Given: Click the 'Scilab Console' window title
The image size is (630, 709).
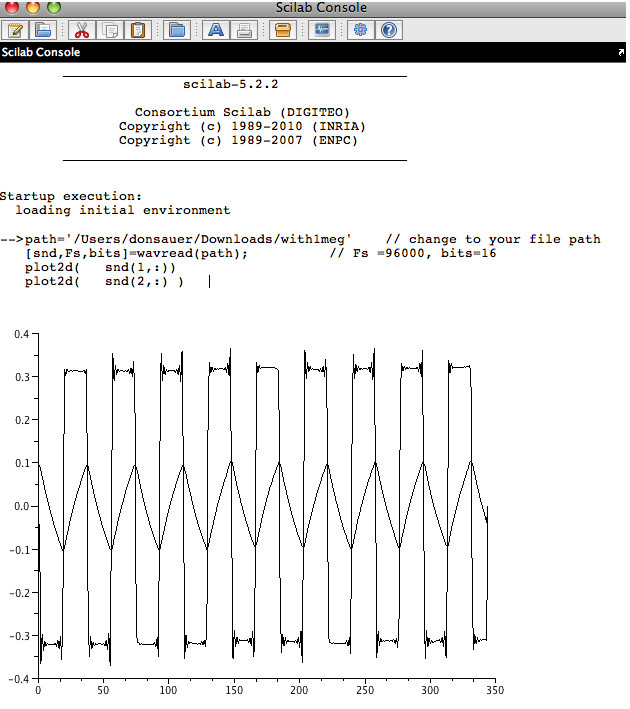Looking at the screenshot, I should tap(322, 7).
